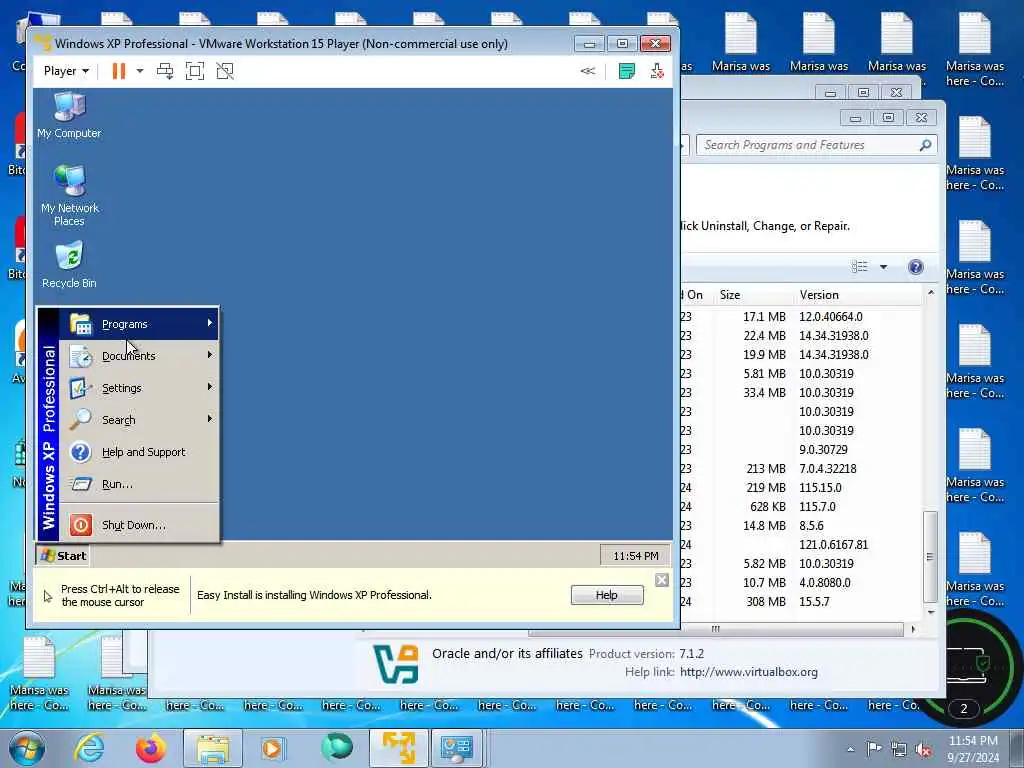Click the scroll up arrow of programs list
Screen dimensions: 1024x768
(931, 294)
